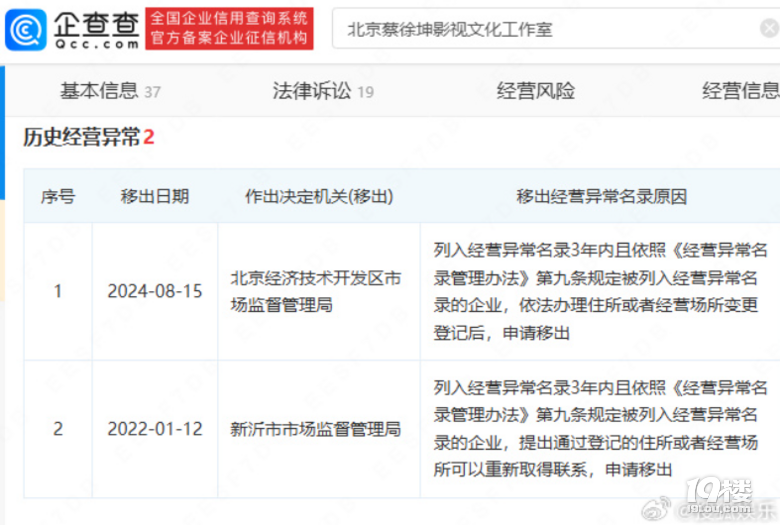
Task: Click the row 1 removal reason text
Action: (600, 291)
